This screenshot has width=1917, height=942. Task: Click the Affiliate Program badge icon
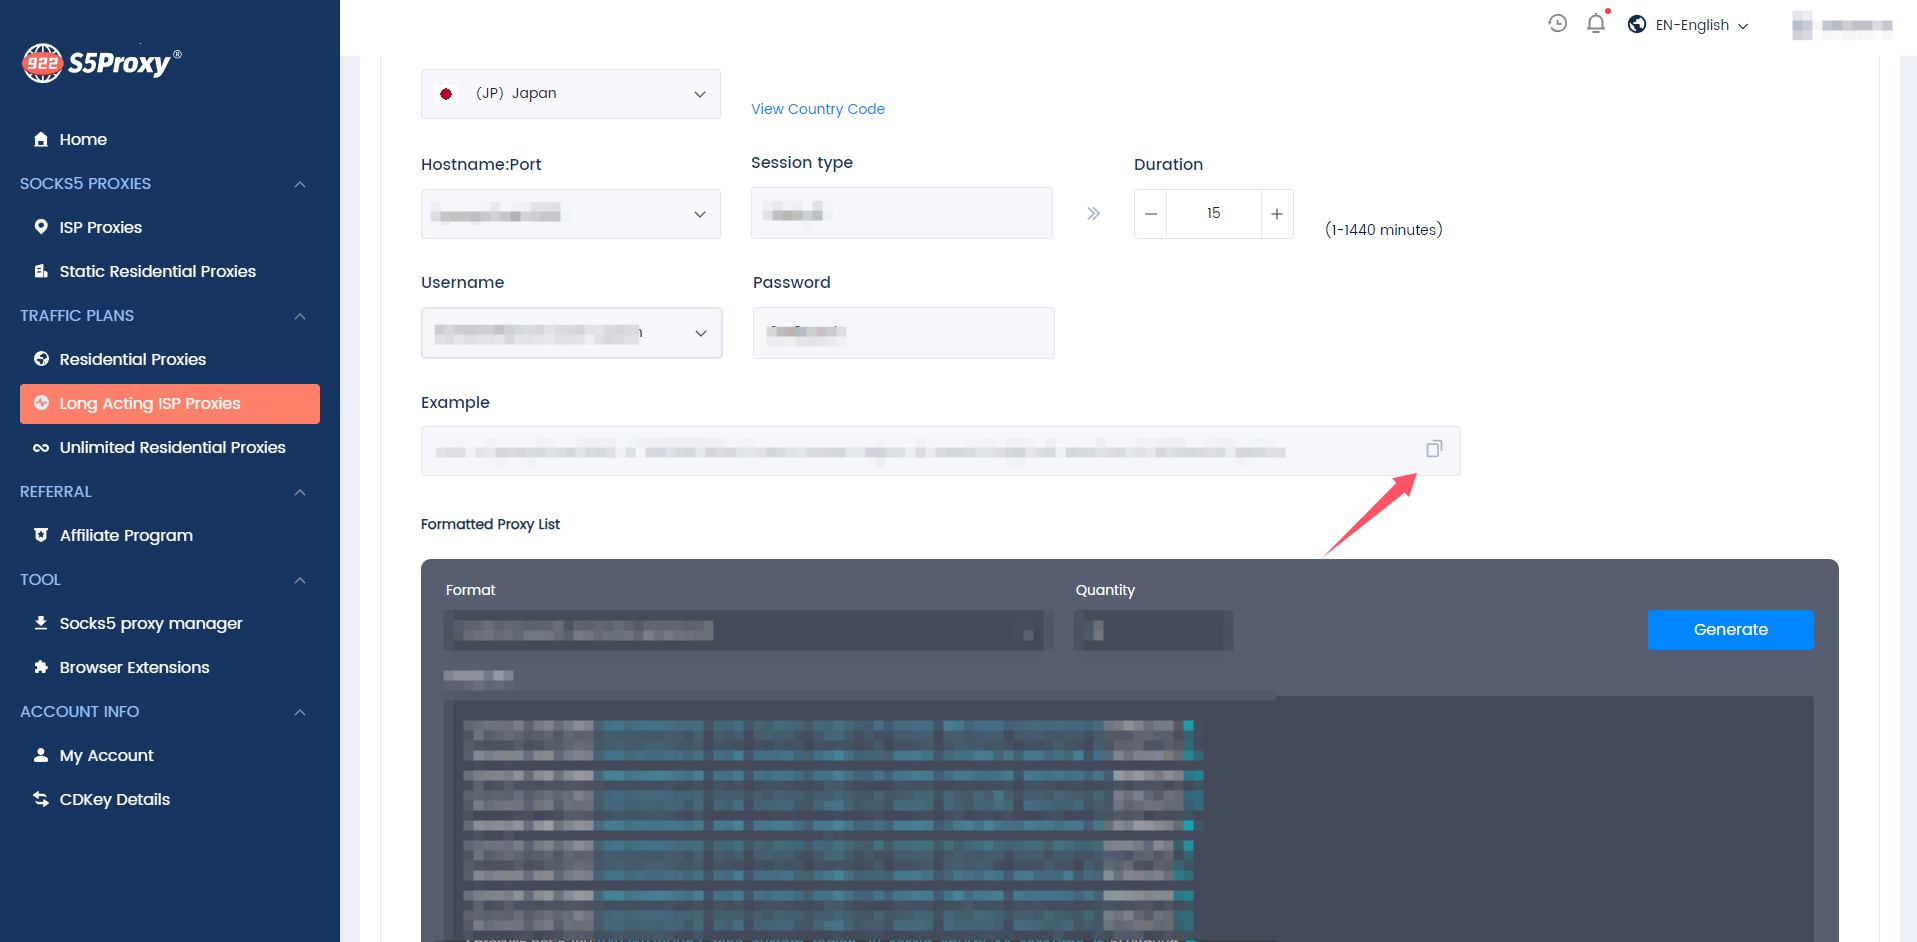[41, 535]
